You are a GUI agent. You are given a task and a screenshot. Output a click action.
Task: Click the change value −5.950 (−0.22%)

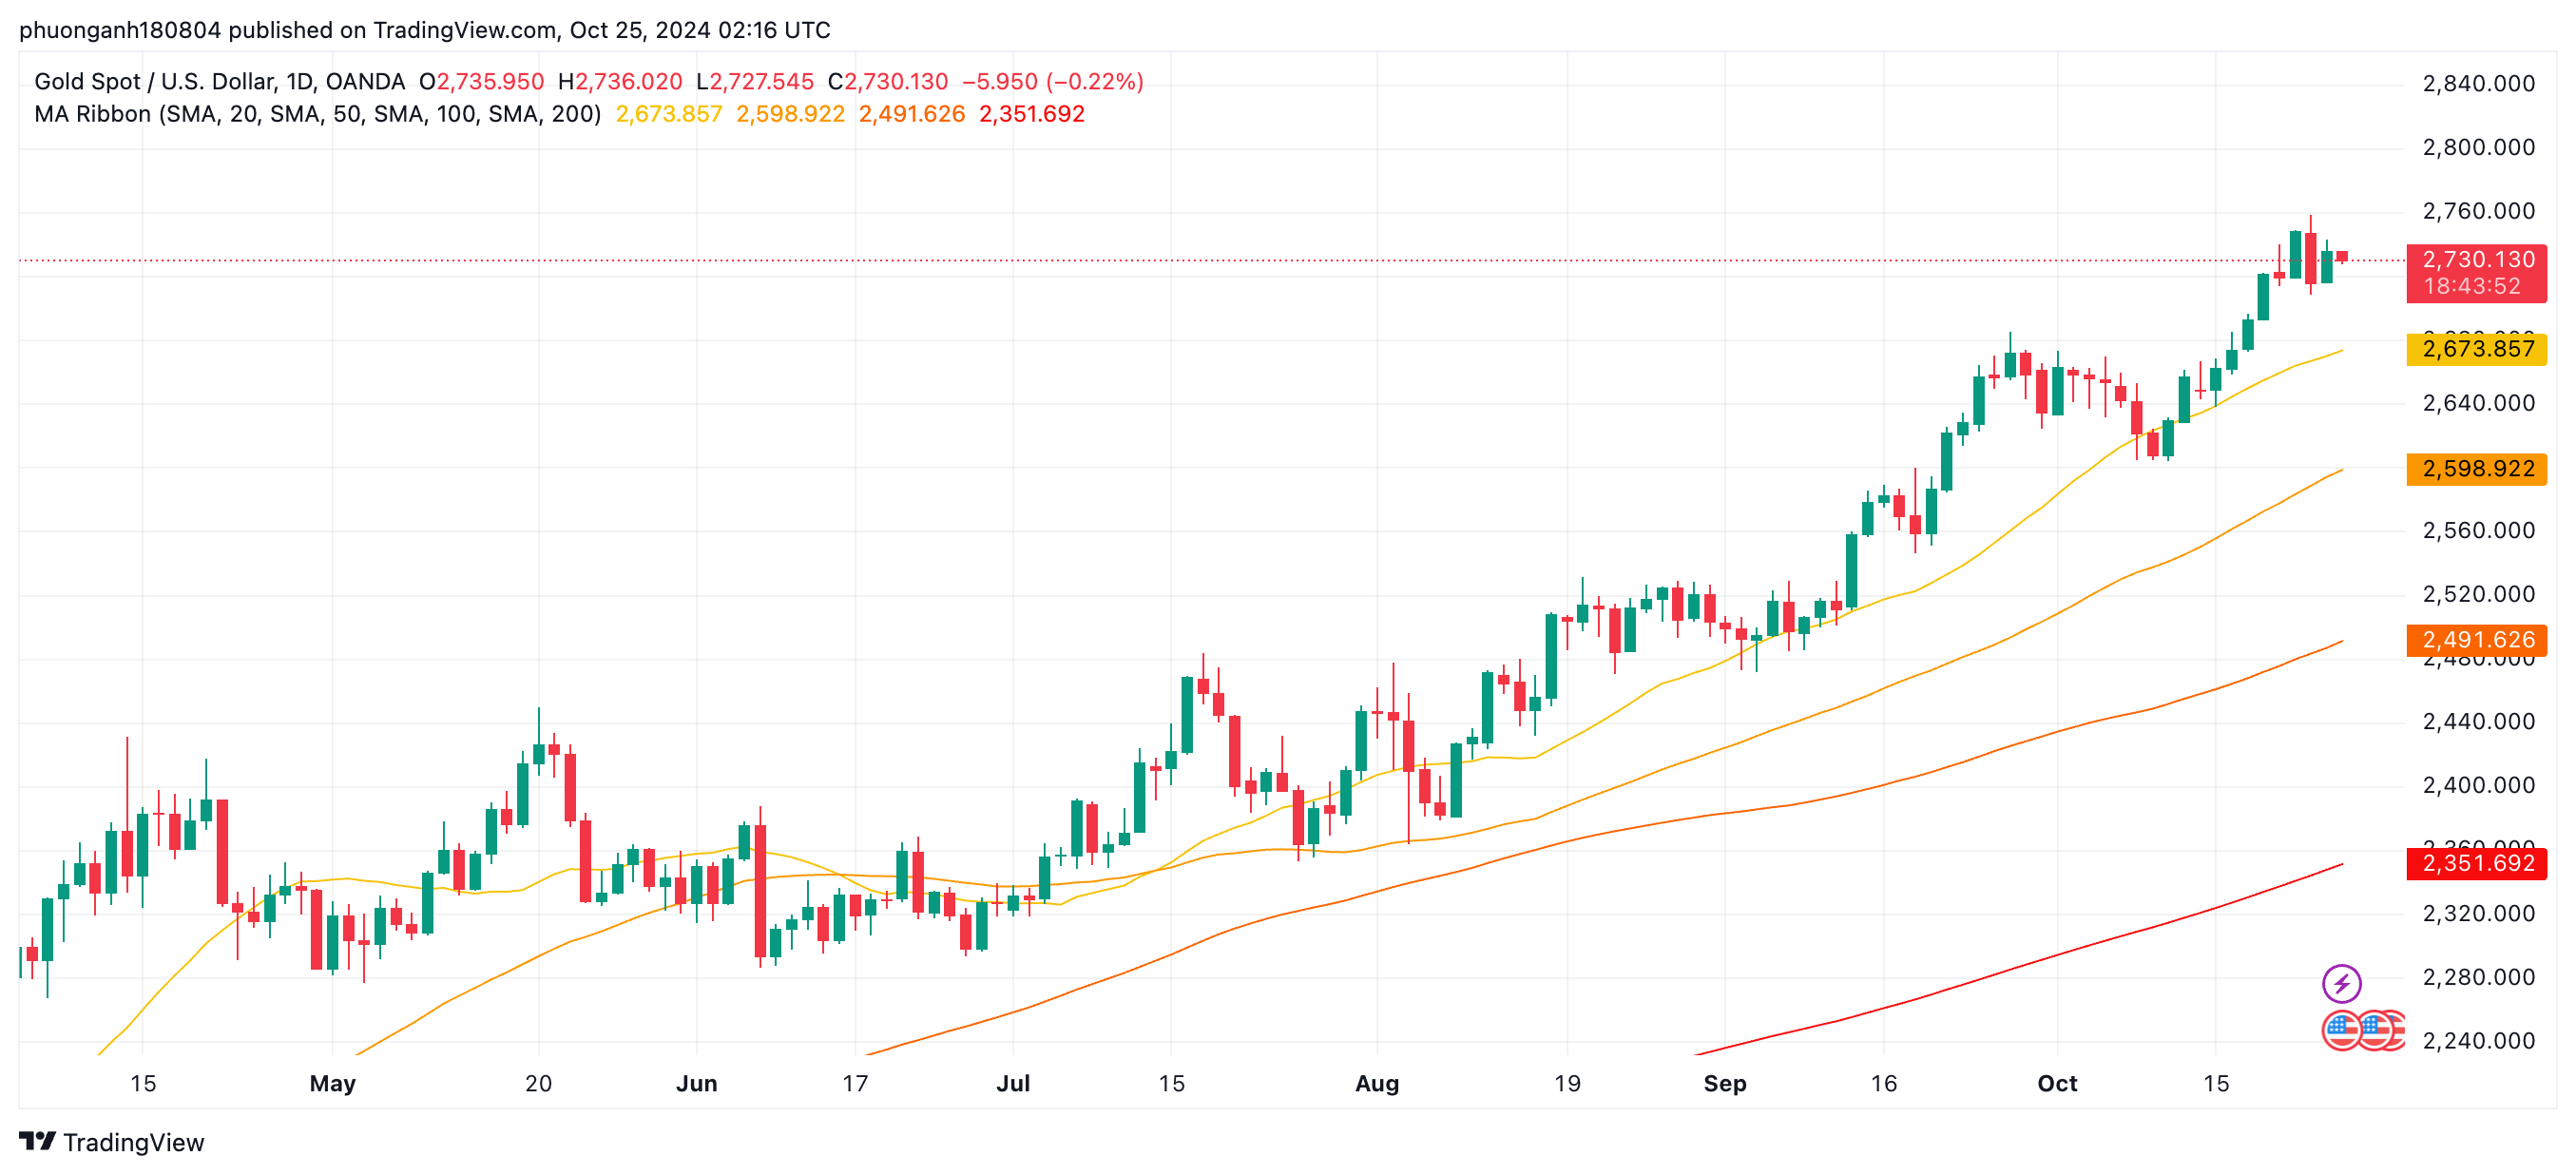(x=1053, y=81)
